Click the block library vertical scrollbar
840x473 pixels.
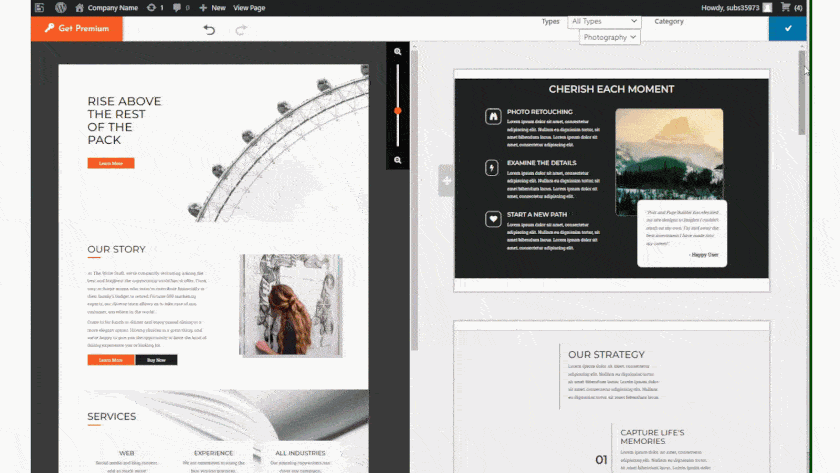(801, 93)
